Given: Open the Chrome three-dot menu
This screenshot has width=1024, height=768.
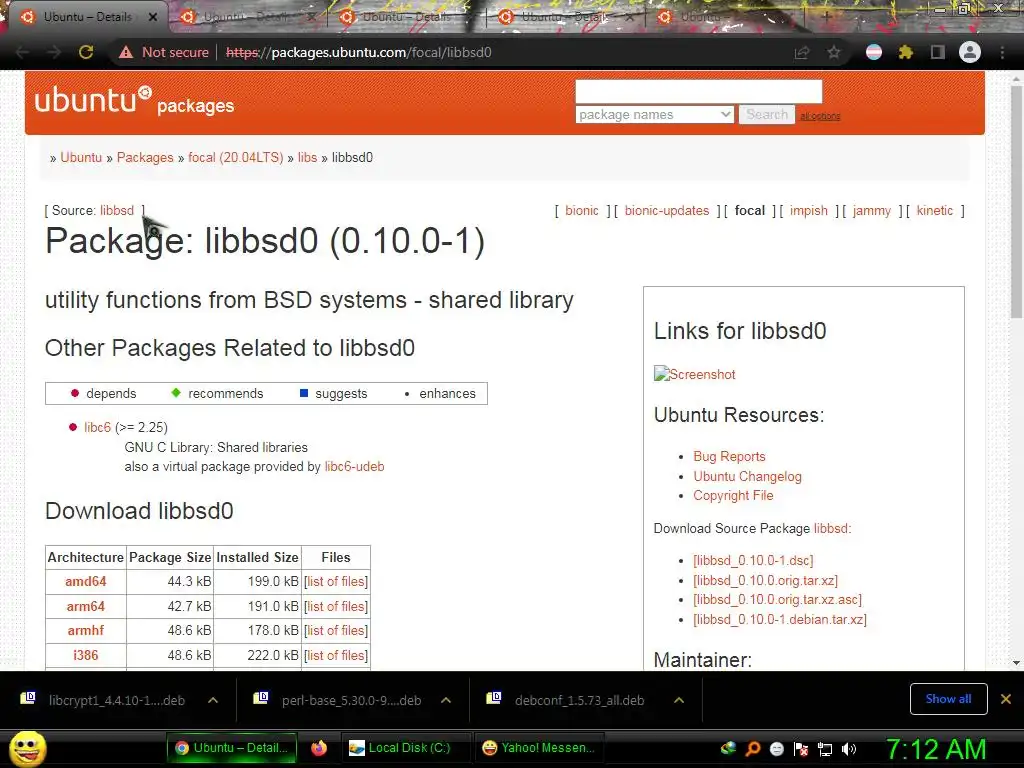Looking at the screenshot, I should click(x=1002, y=52).
